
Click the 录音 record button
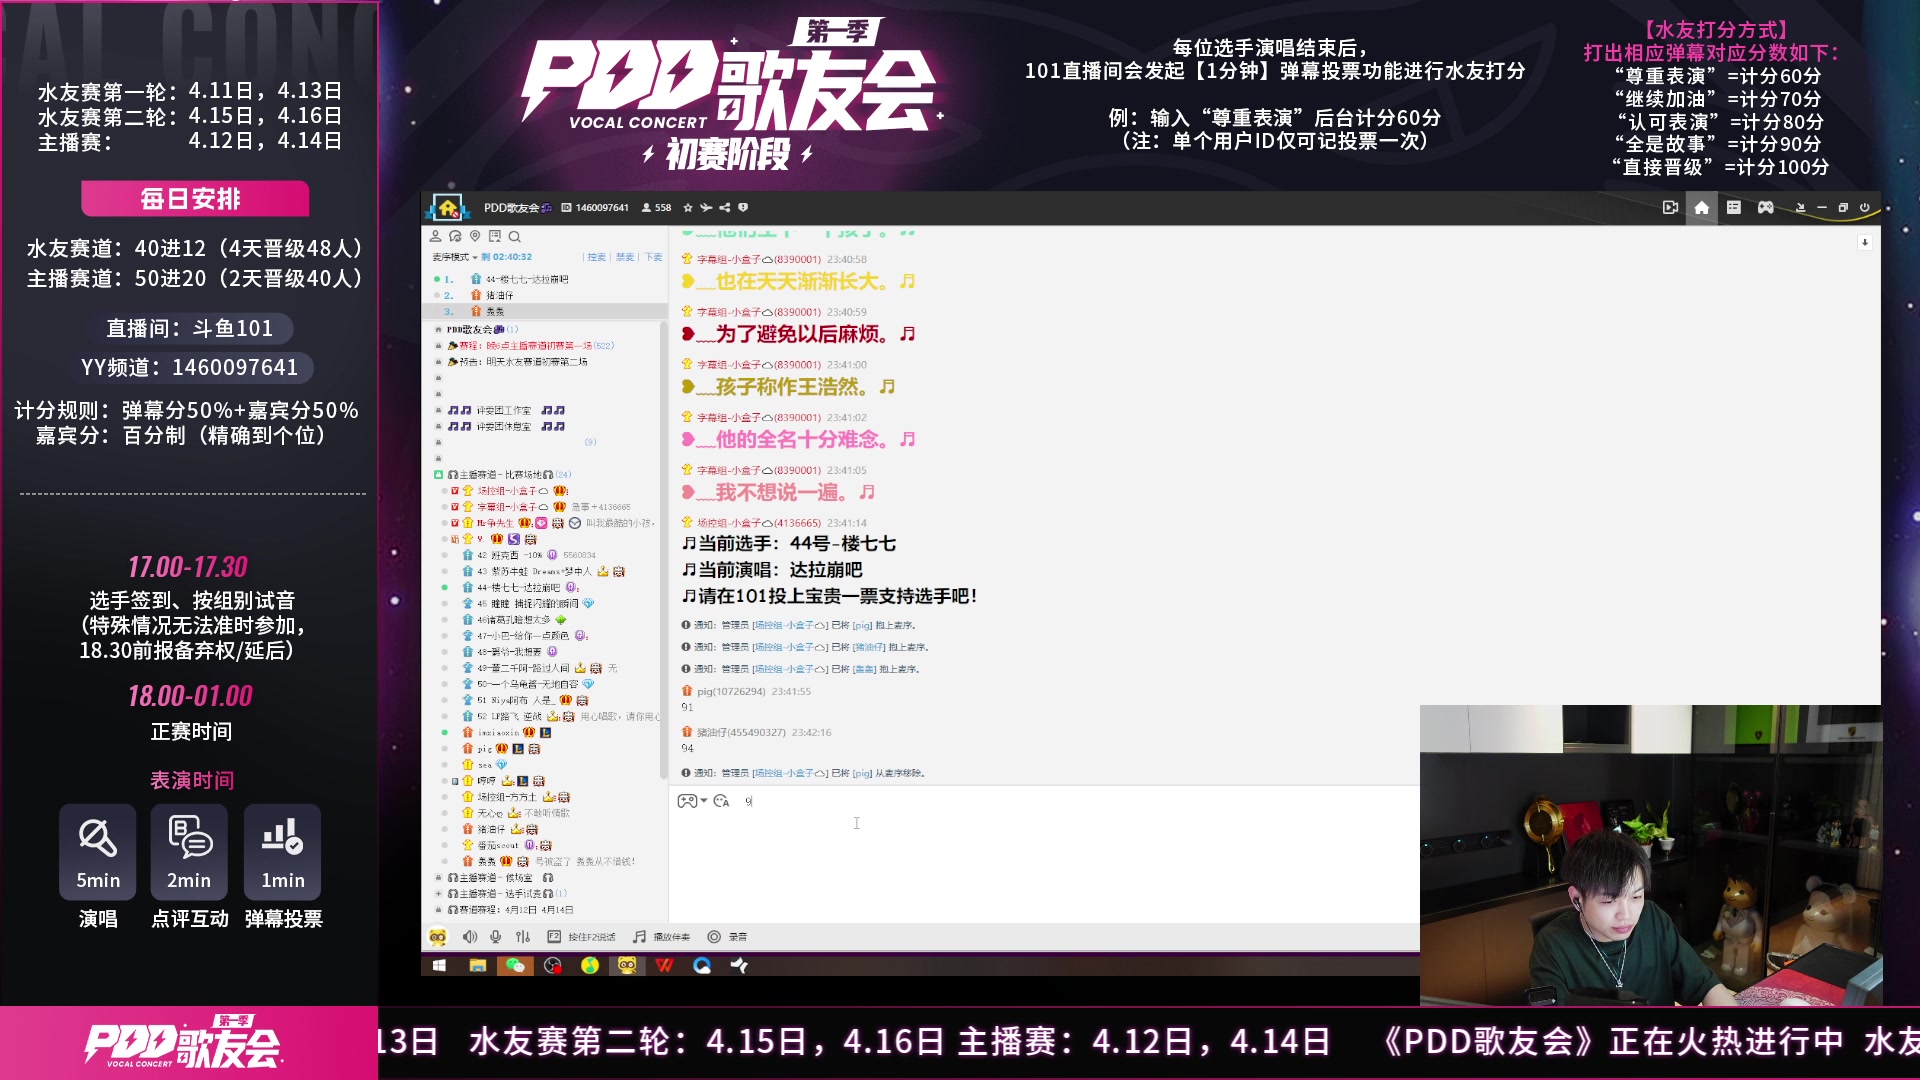click(x=727, y=937)
